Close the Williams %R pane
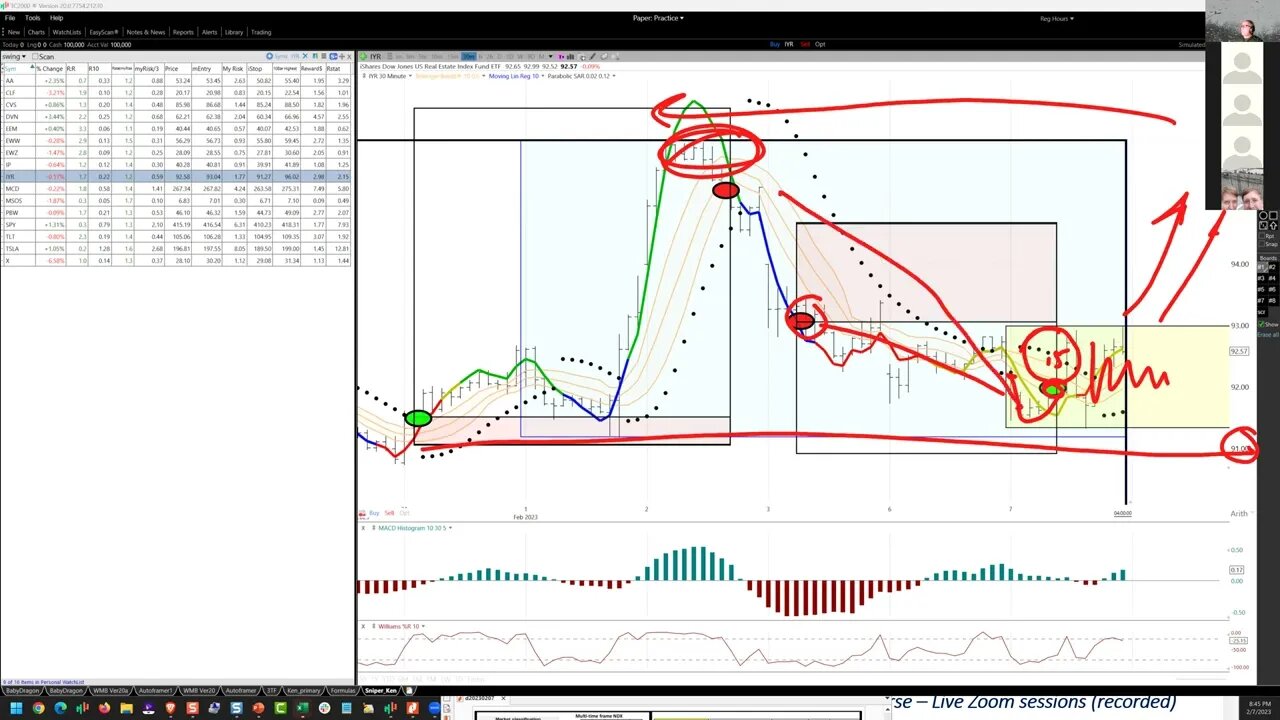The width and height of the screenshot is (1280, 720). click(x=363, y=626)
